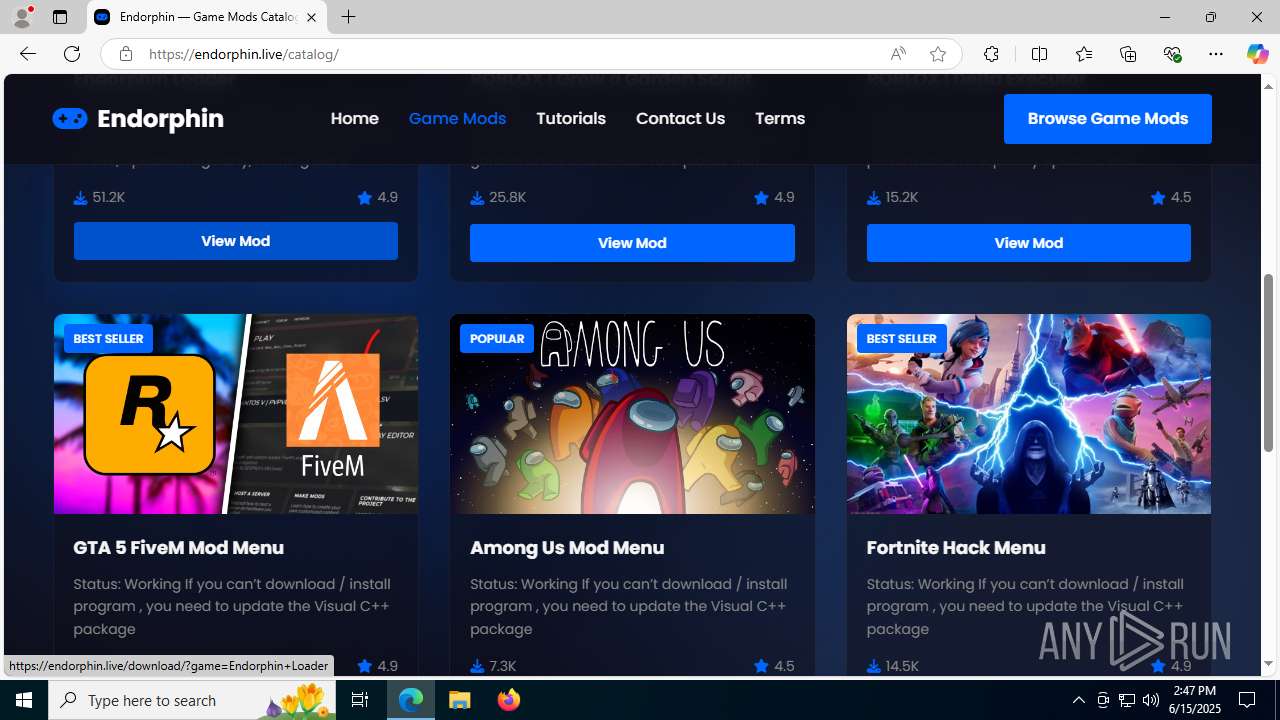Click the download icon beside 25.8K
The height and width of the screenshot is (720, 1280).
click(477, 198)
